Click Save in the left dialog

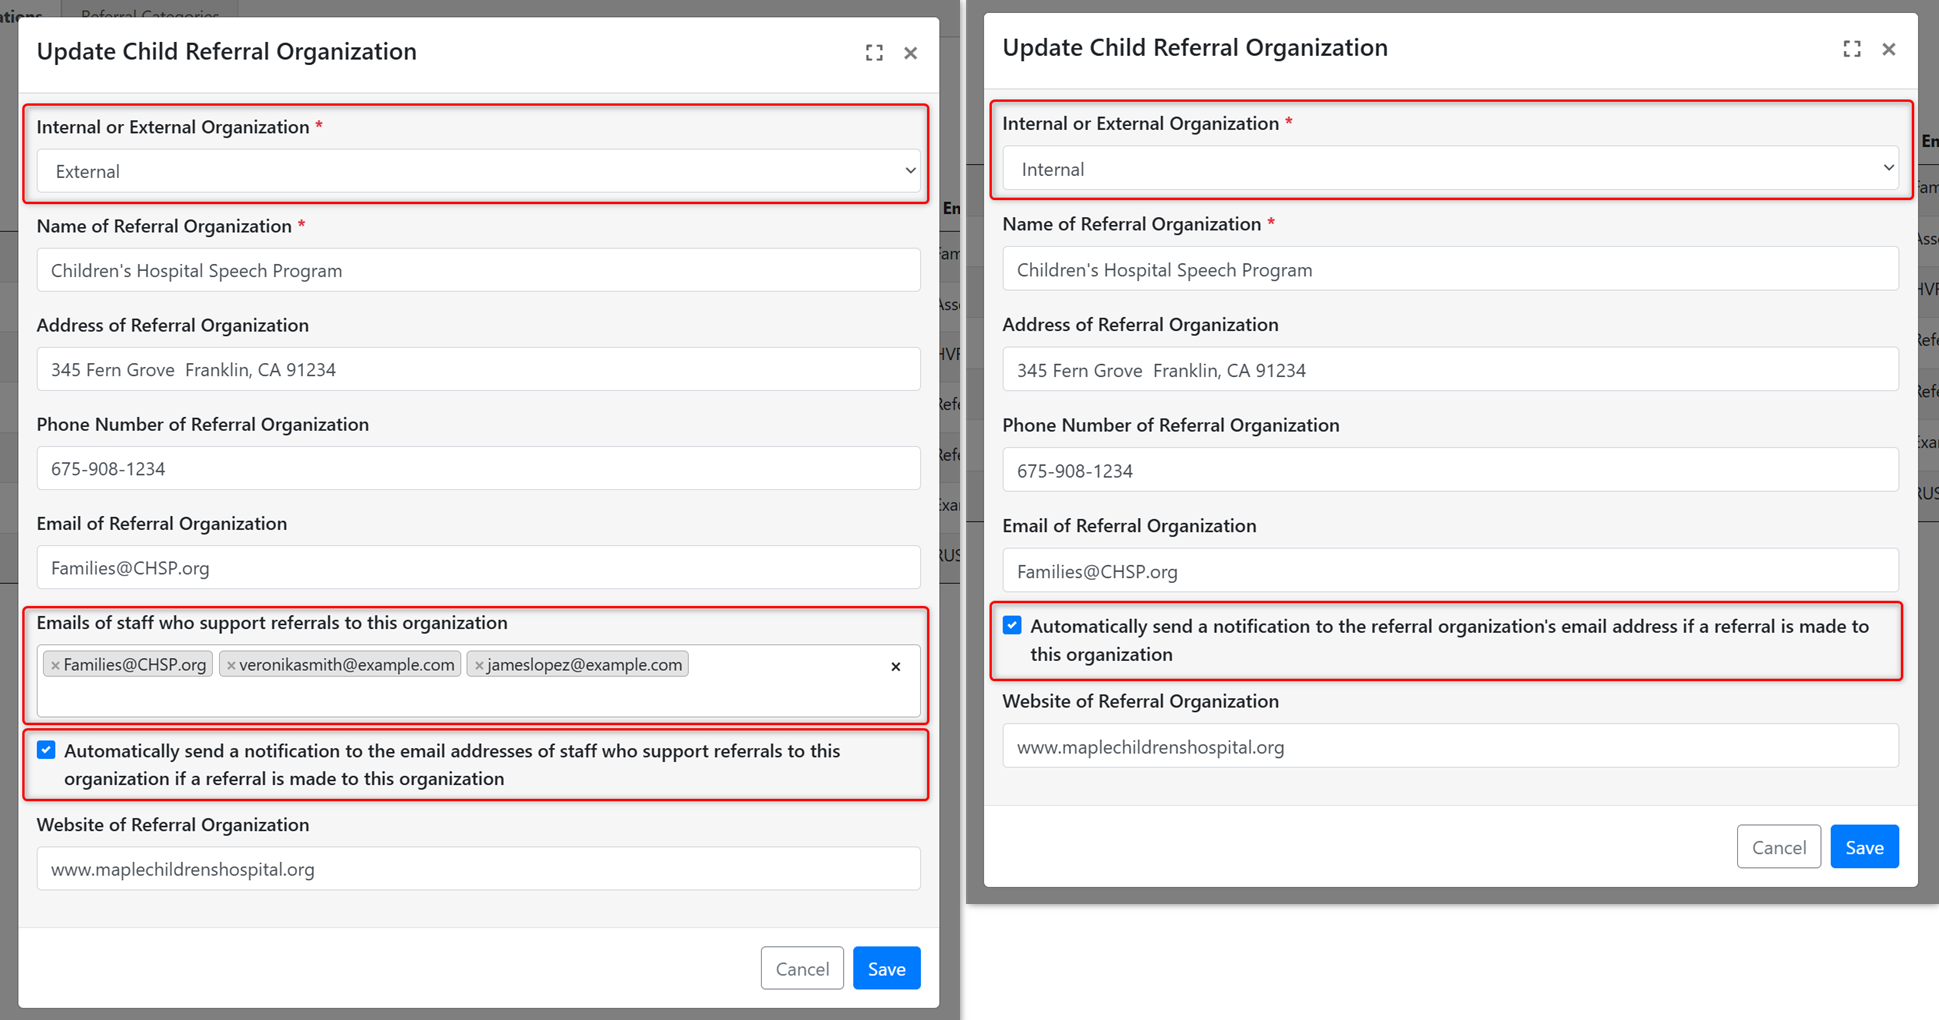pyautogui.click(x=886, y=968)
